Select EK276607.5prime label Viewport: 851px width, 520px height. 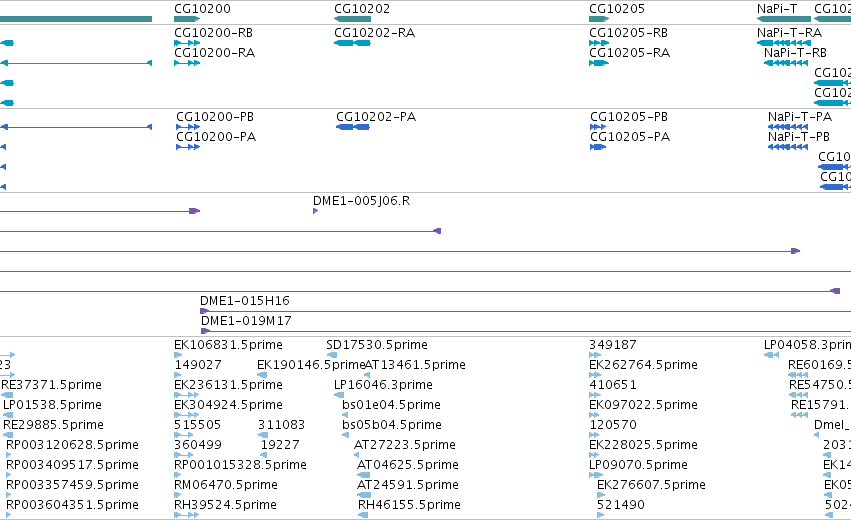tap(651, 485)
